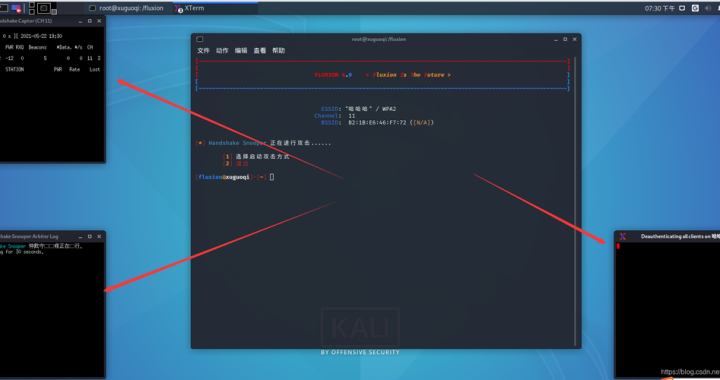Switch to root@xuguoqi:/fluxion taskbar window
Image resolution: width=720 pixels, height=380 pixels.
[x=126, y=8]
